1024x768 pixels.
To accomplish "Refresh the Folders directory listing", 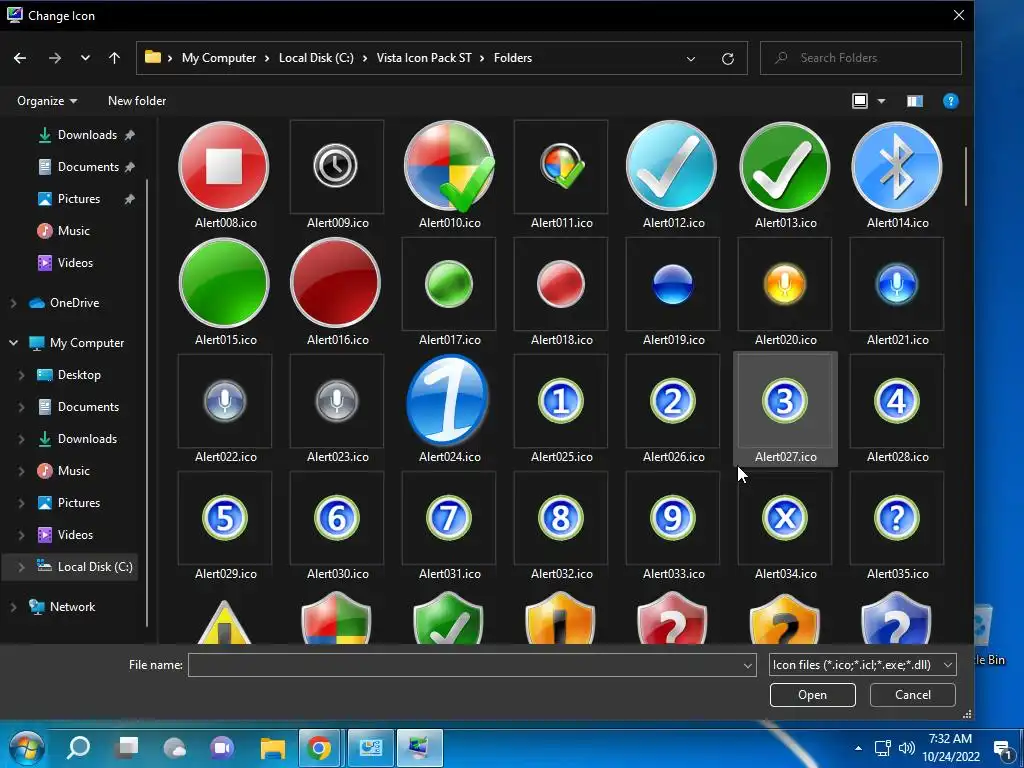I will 728,59.
